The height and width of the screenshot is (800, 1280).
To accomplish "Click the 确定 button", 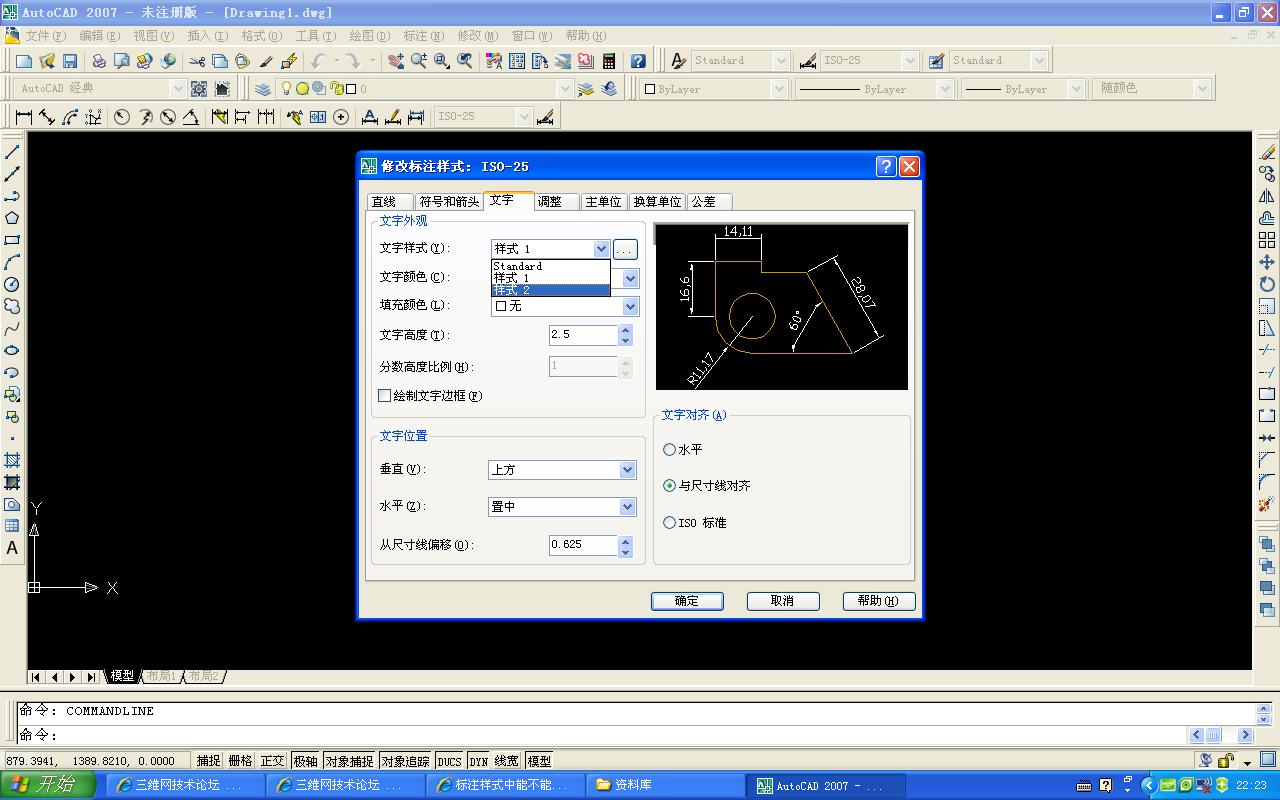I will click(x=687, y=601).
